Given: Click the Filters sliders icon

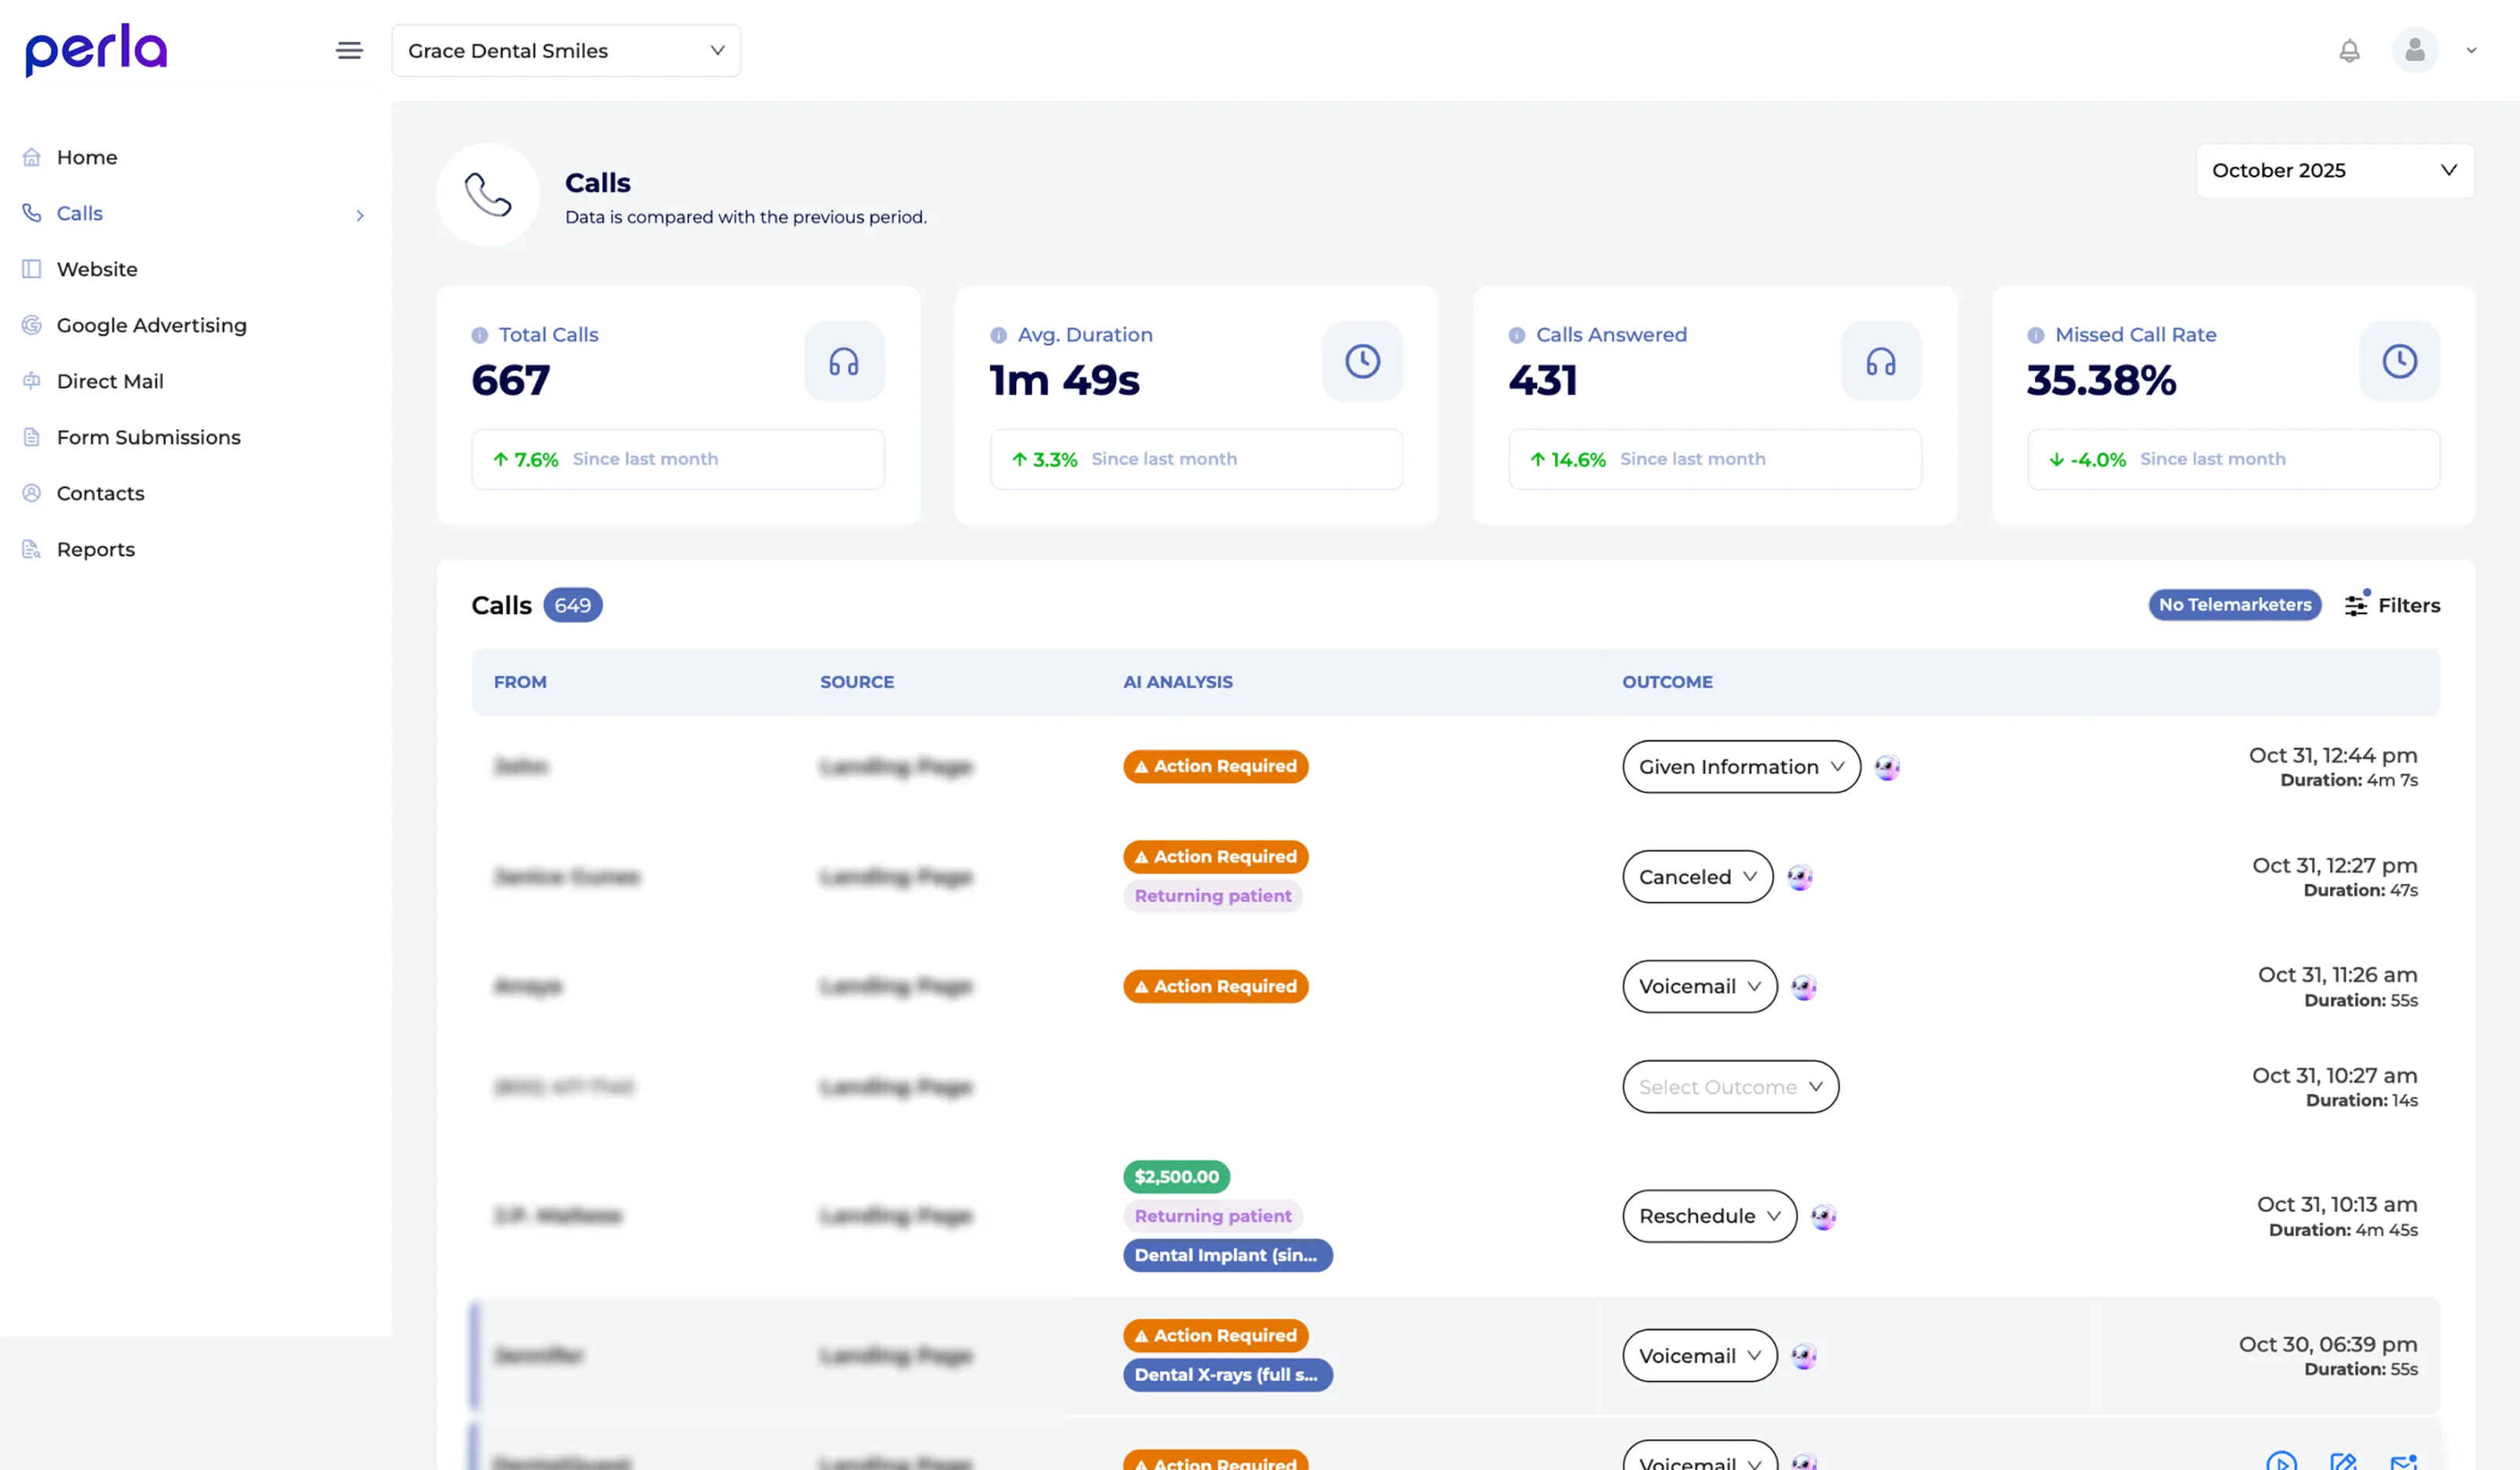Looking at the screenshot, I should coord(2356,605).
